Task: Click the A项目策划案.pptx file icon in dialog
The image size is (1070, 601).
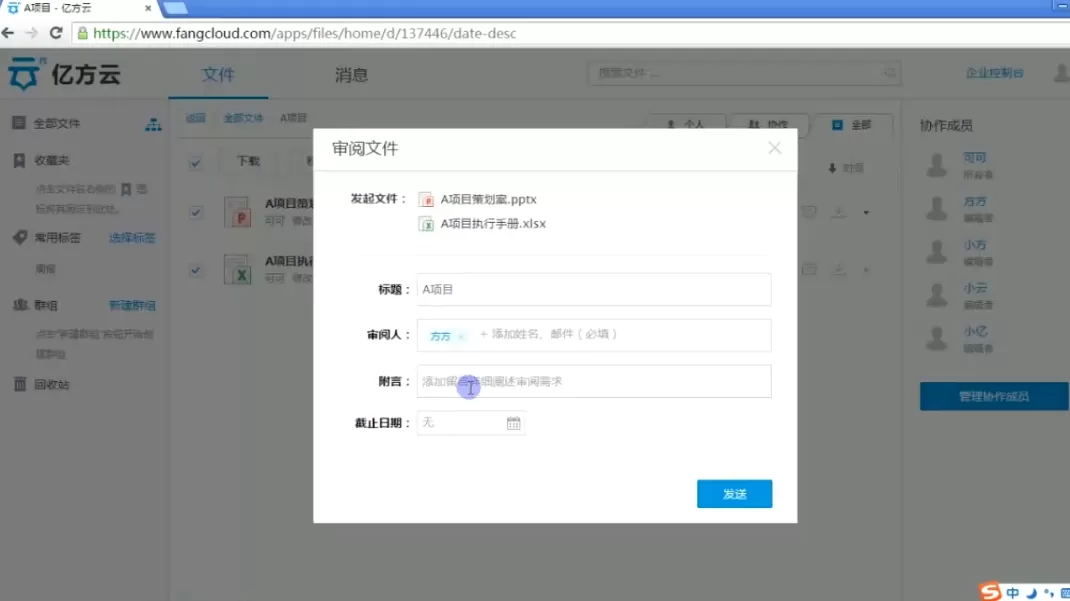Action: point(426,199)
